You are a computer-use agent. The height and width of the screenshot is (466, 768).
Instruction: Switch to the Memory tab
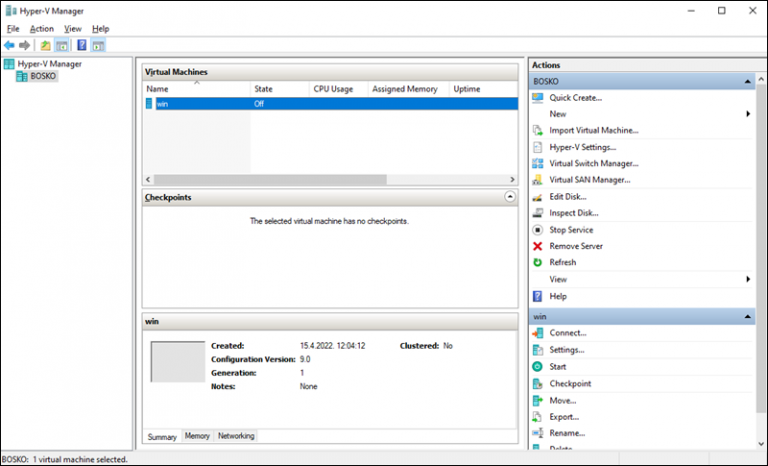[x=197, y=436]
